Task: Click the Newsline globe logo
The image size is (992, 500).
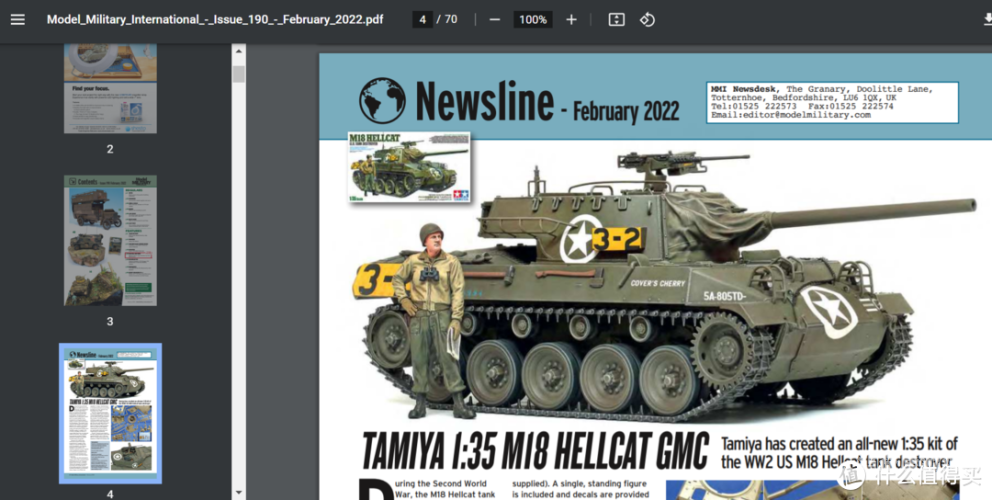Action: pos(382,101)
